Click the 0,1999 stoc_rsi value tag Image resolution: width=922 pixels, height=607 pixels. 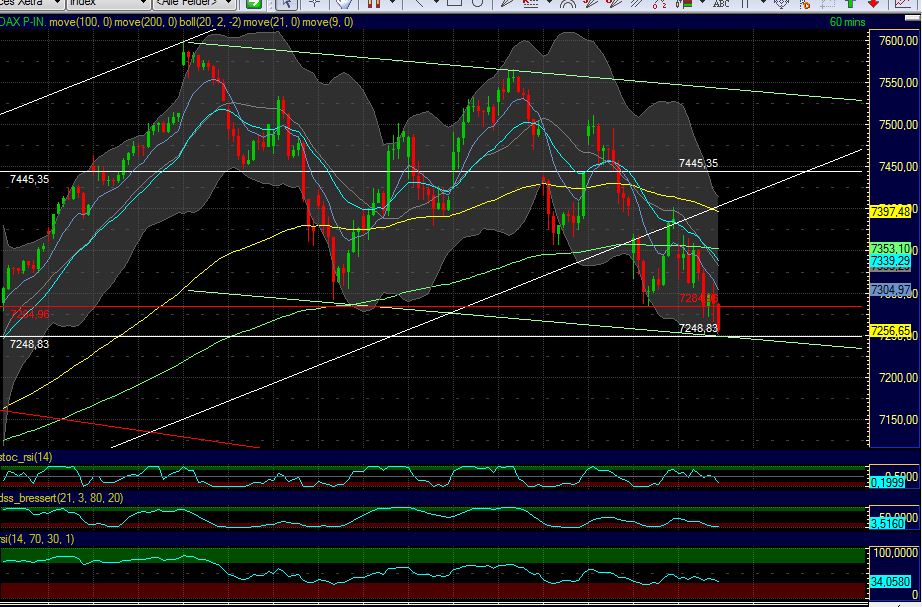tap(887, 483)
